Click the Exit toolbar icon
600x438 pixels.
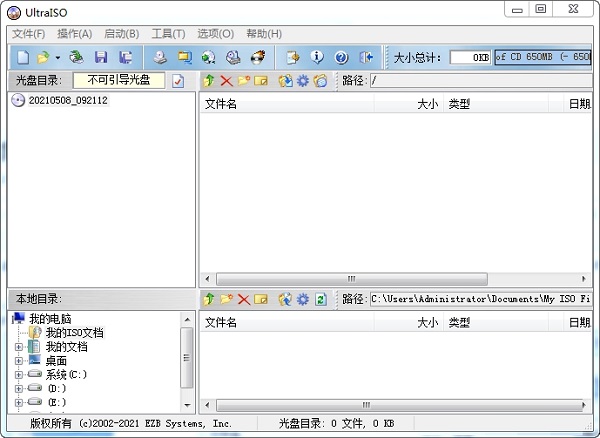[x=366, y=58]
